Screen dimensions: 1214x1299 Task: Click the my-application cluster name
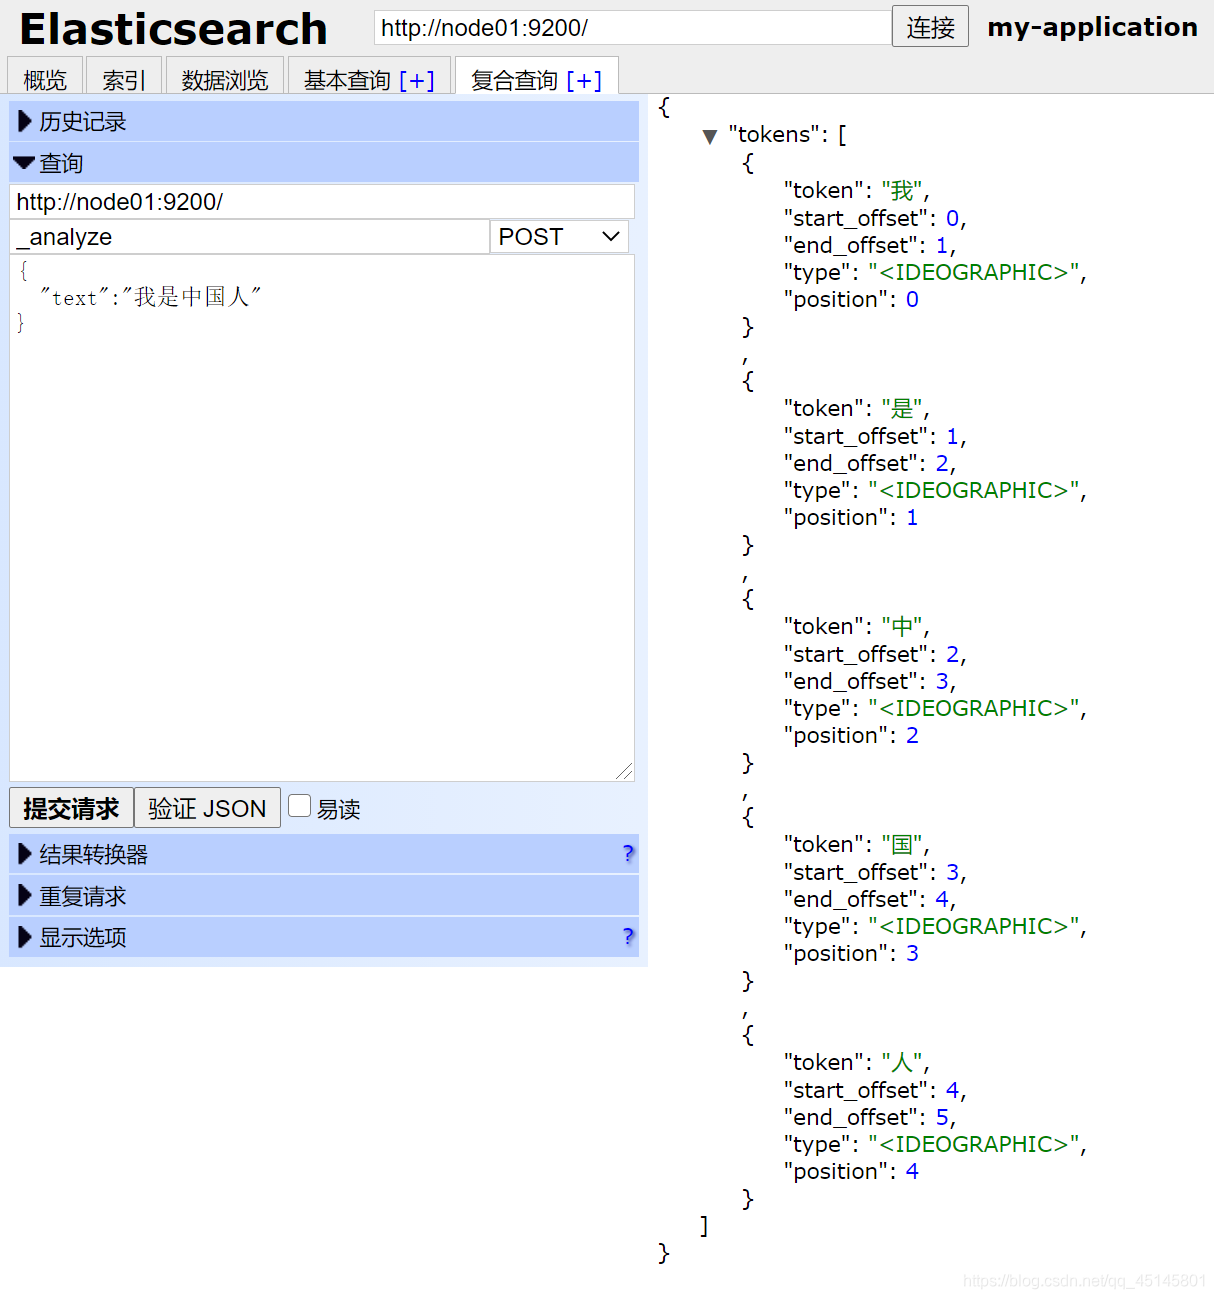pyautogui.click(x=1092, y=27)
